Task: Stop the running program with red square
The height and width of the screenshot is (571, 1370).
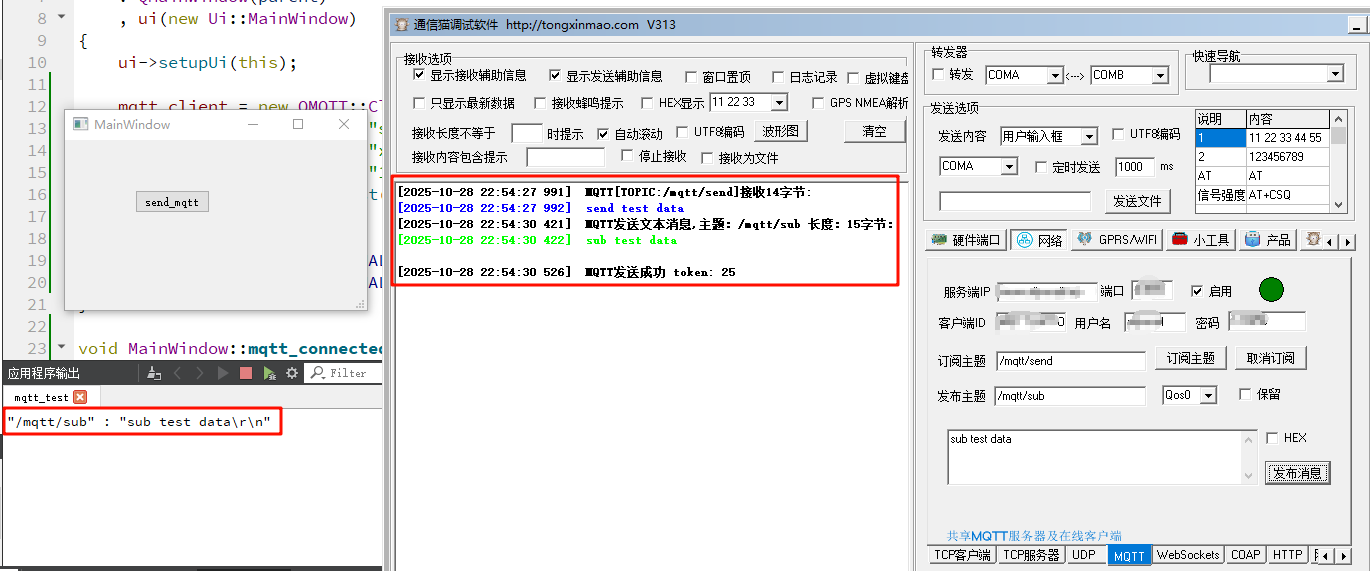Action: [245, 373]
